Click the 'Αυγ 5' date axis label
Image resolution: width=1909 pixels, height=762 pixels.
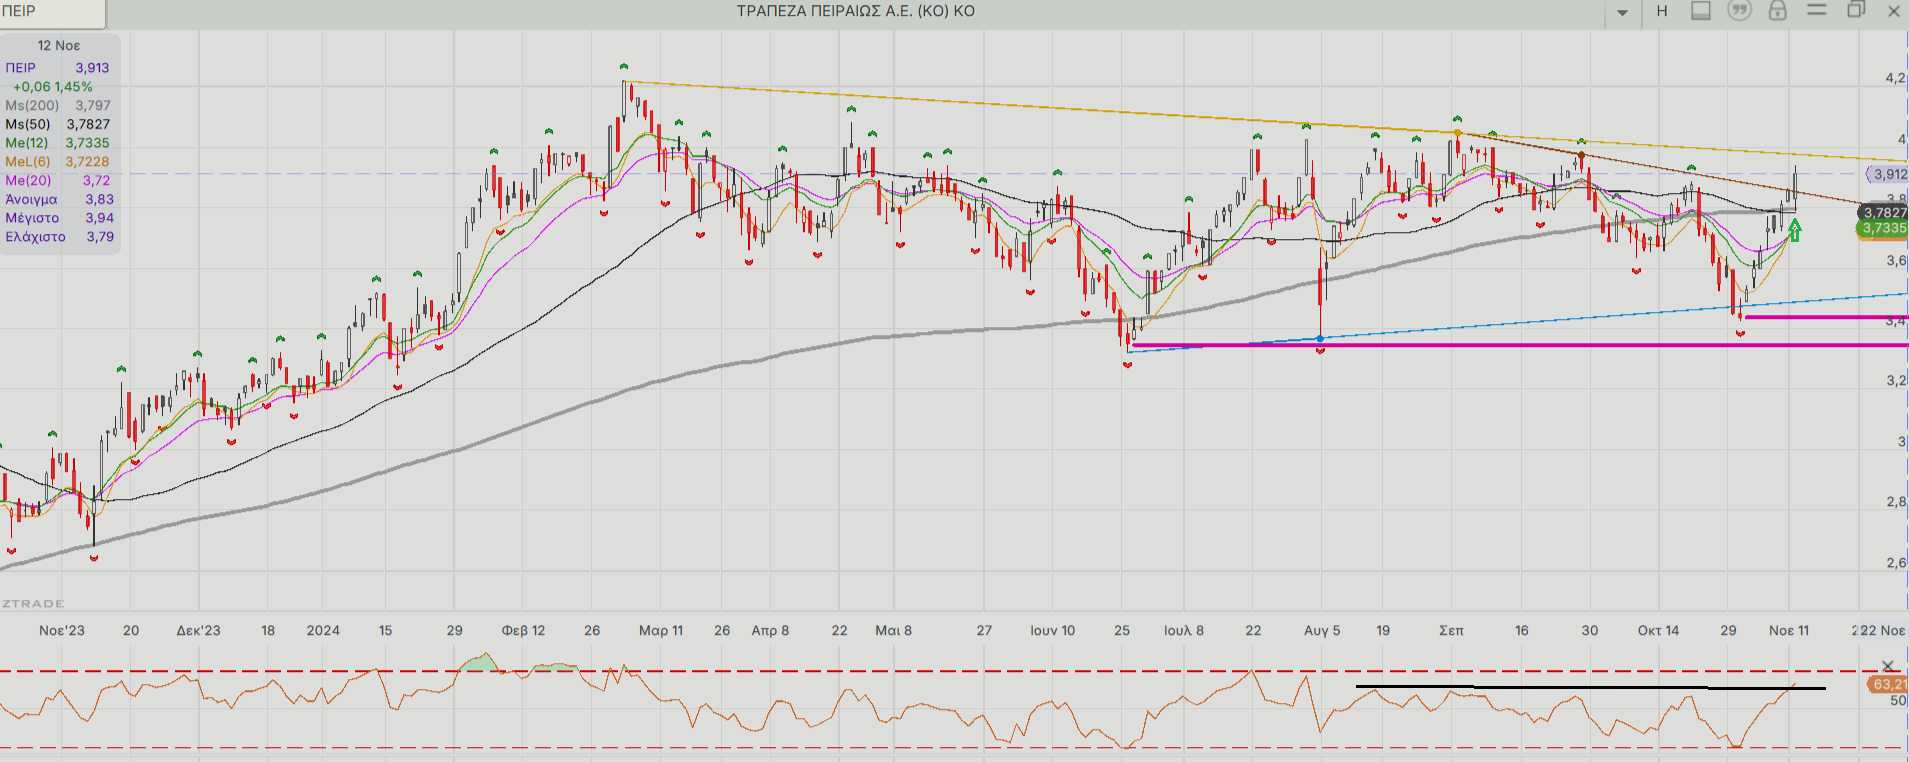click(x=1322, y=630)
